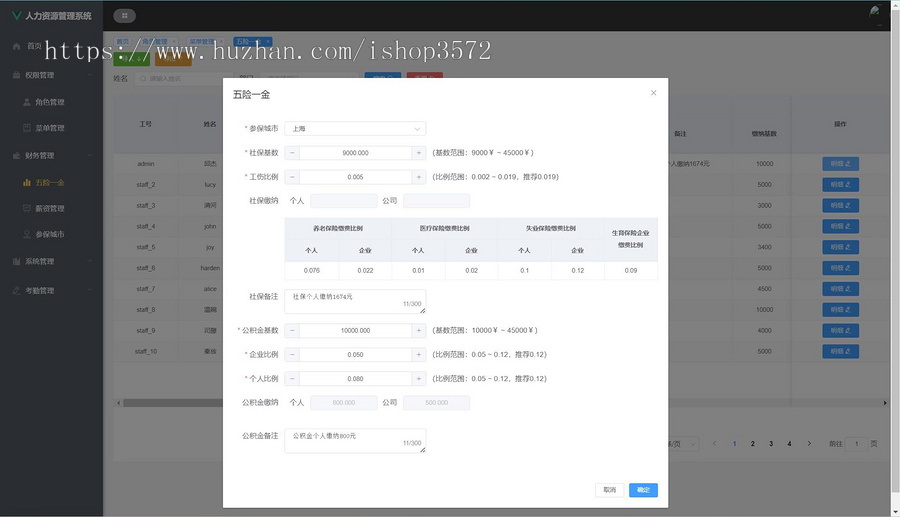This screenshot has height=517, width=900.
Task: Click the next page arrow in pagination
Action: (x=809, y=444)
